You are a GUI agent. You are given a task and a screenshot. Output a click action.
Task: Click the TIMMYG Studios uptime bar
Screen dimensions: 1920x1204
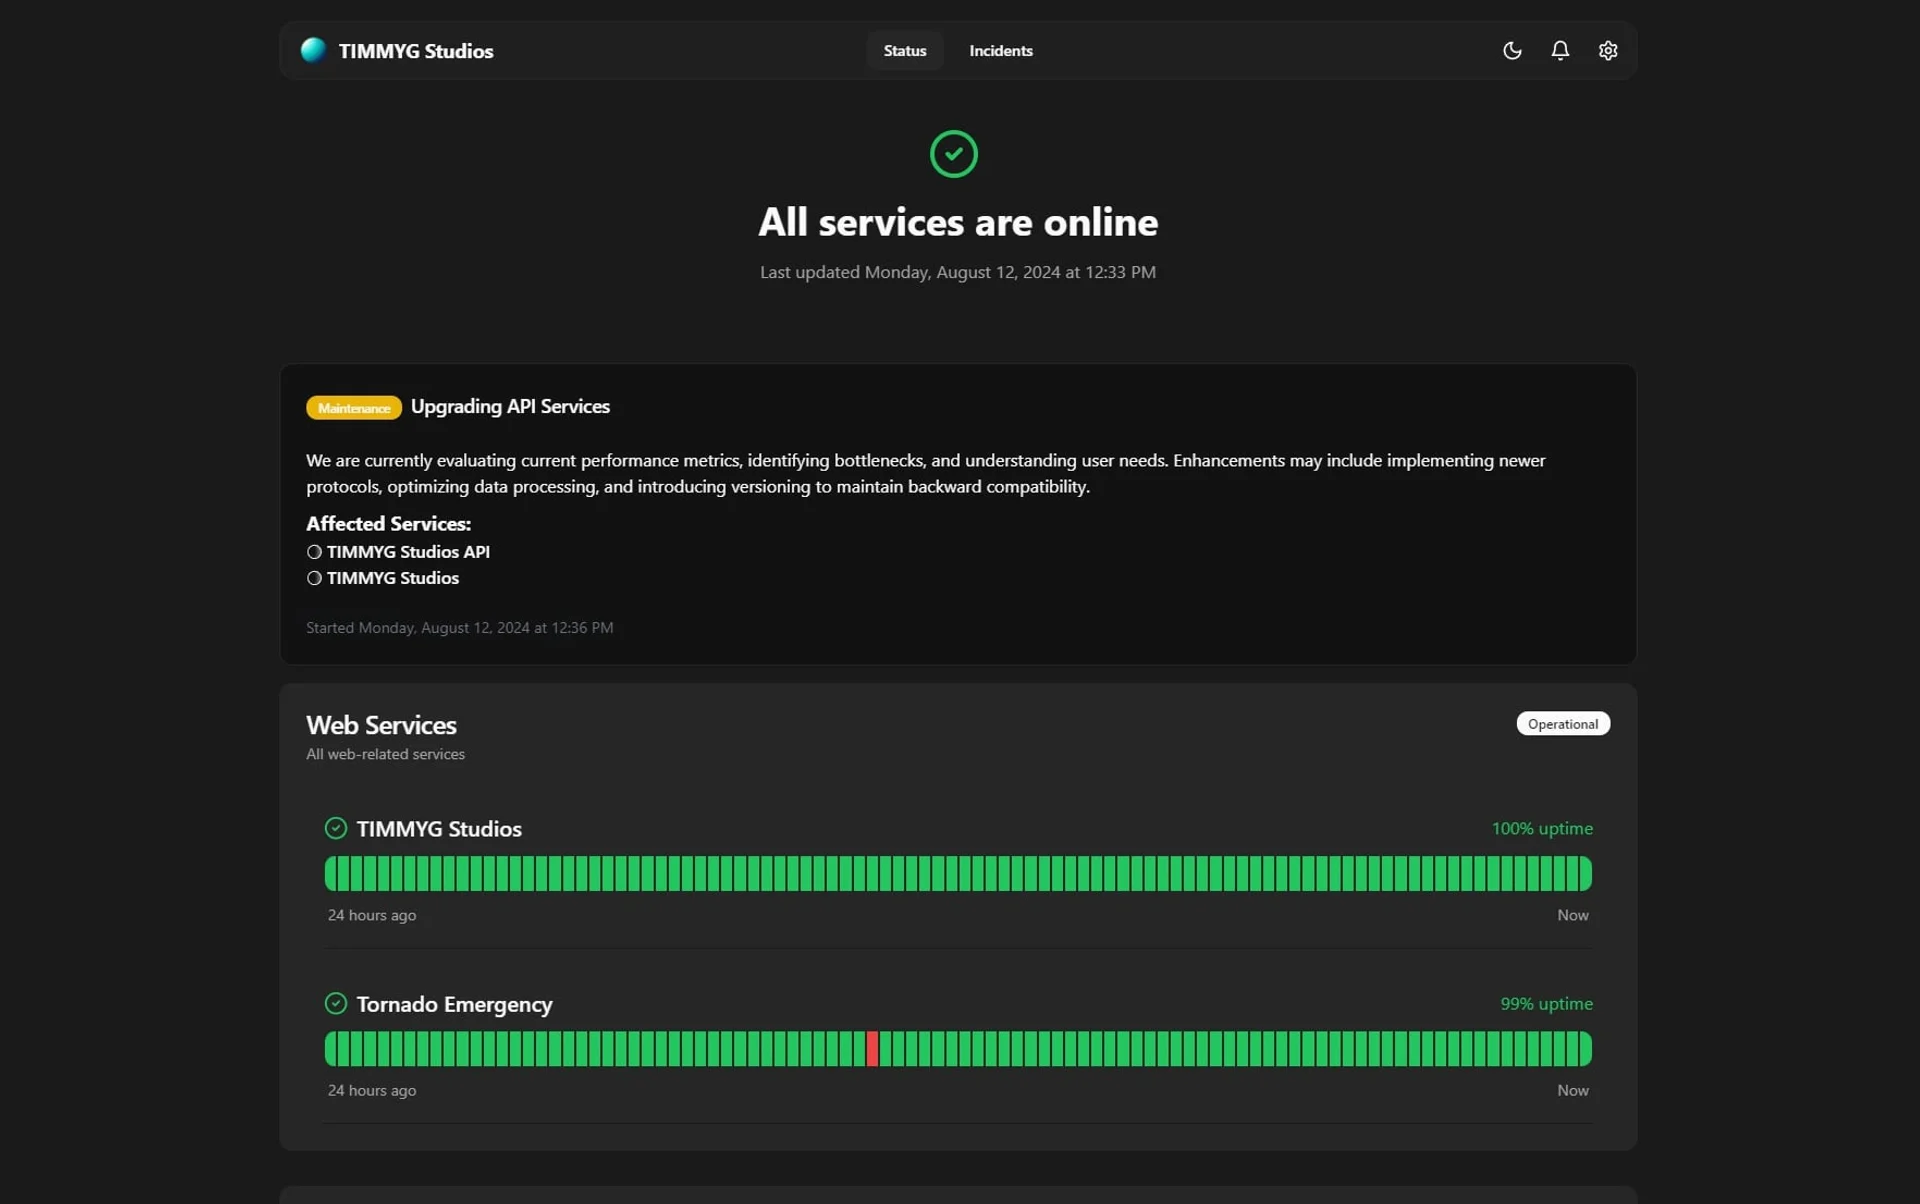(x=957, y=872)
